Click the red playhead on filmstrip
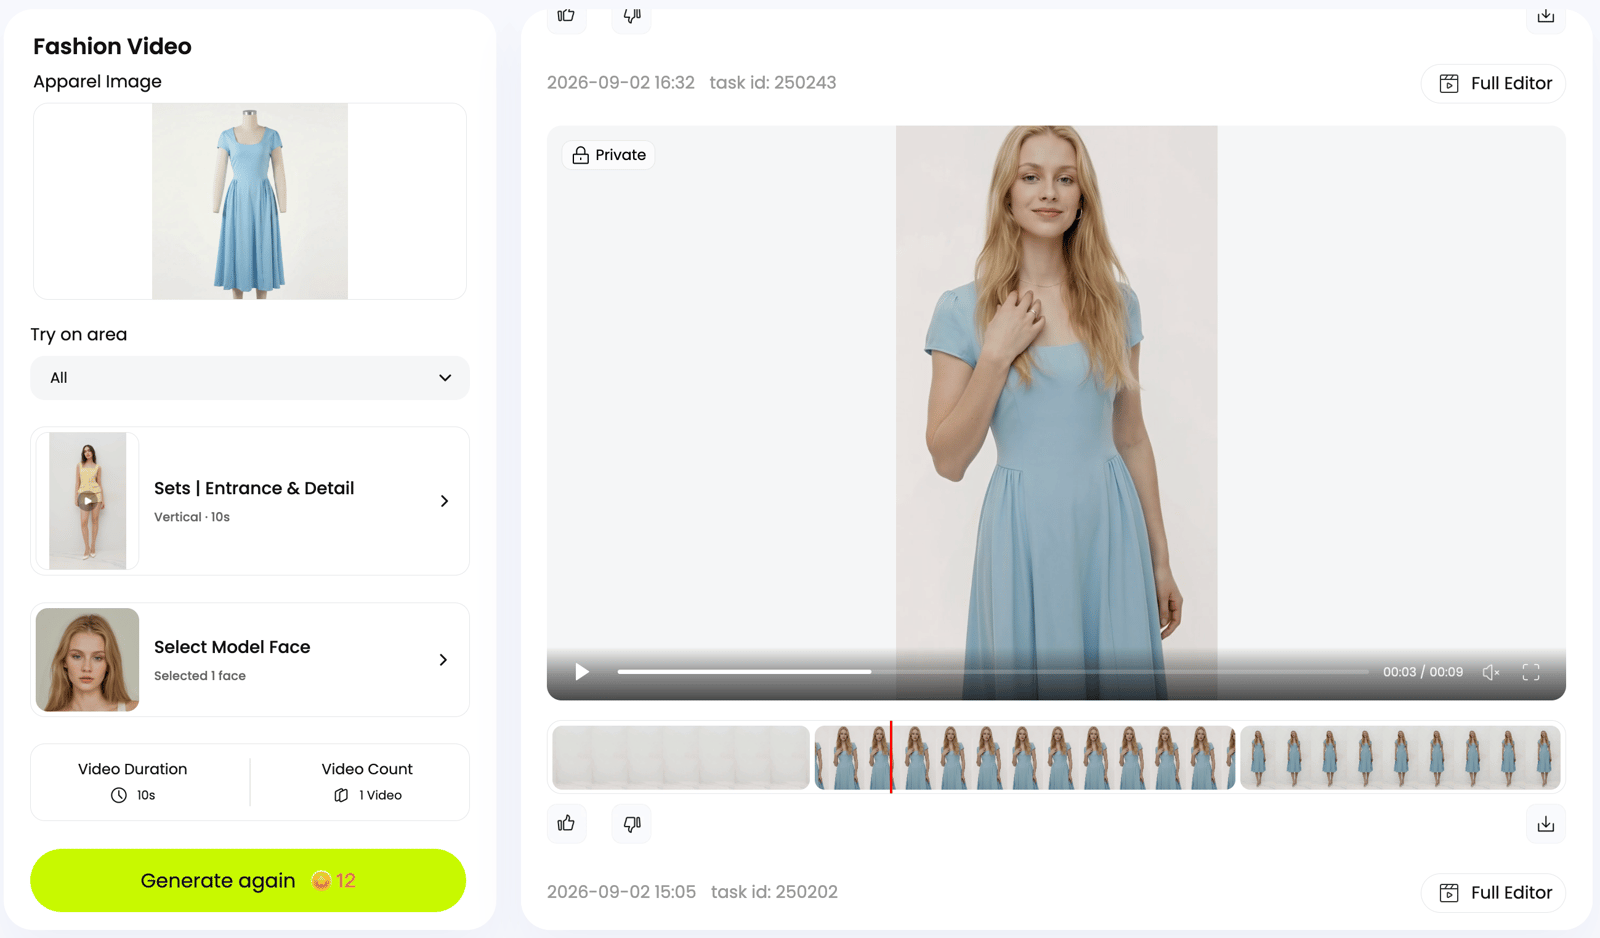Screen dimensions: 1600x938 click(891, 757)
